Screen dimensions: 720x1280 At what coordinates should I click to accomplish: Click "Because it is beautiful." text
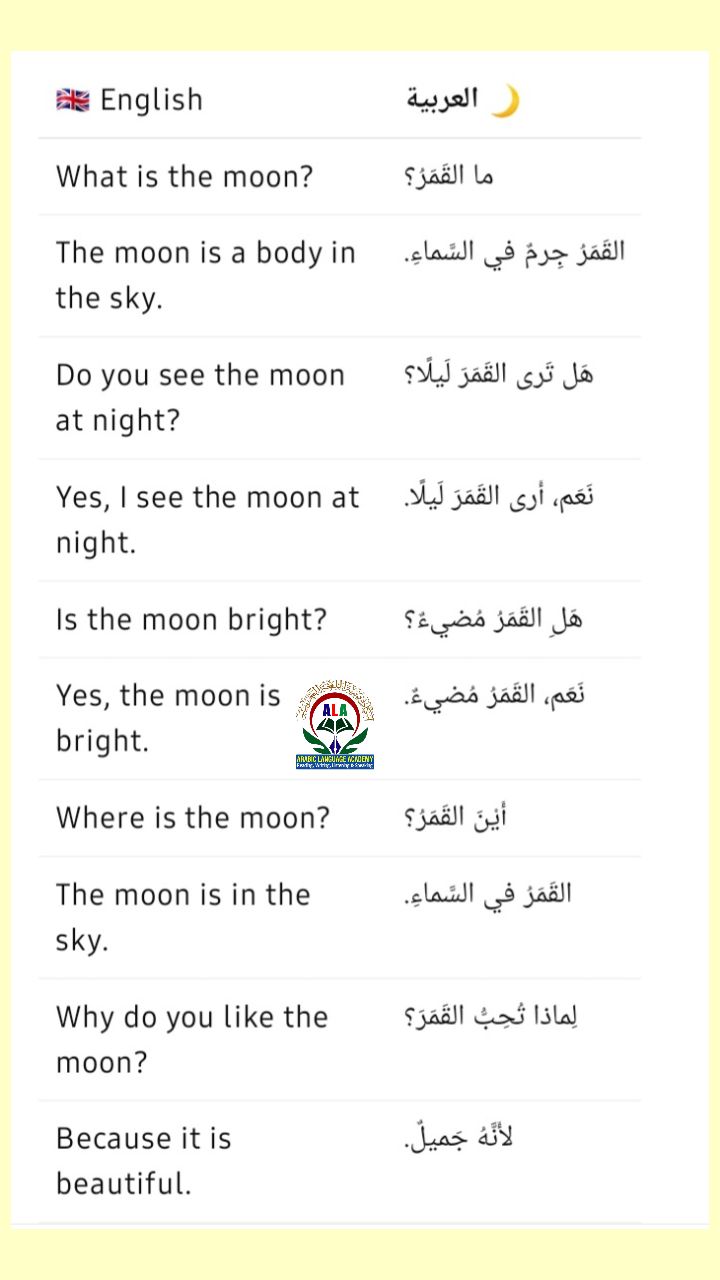point(144,1161)
